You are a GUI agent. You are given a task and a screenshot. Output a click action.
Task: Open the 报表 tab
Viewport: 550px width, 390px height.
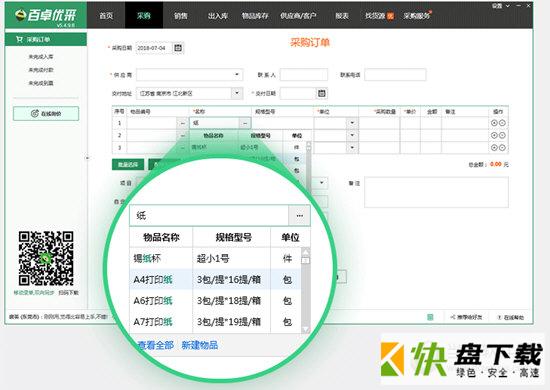click(x=342, y=16)
